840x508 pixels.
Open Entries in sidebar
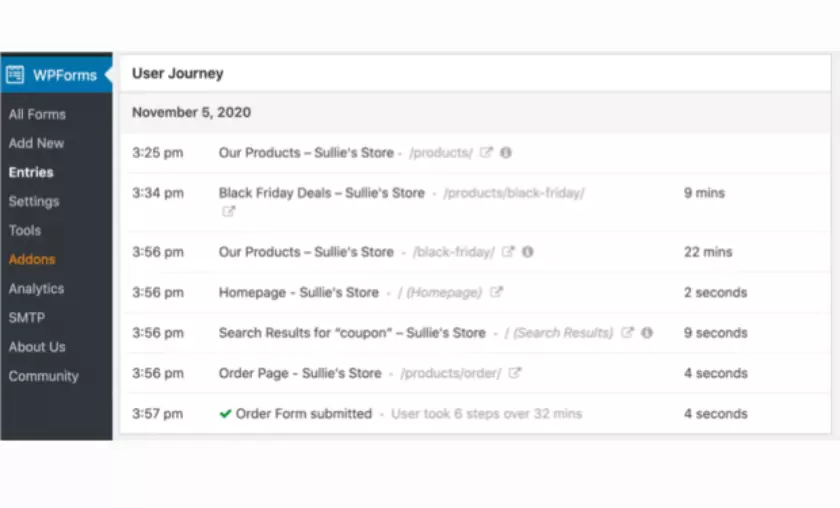click(x=31, y=172)
